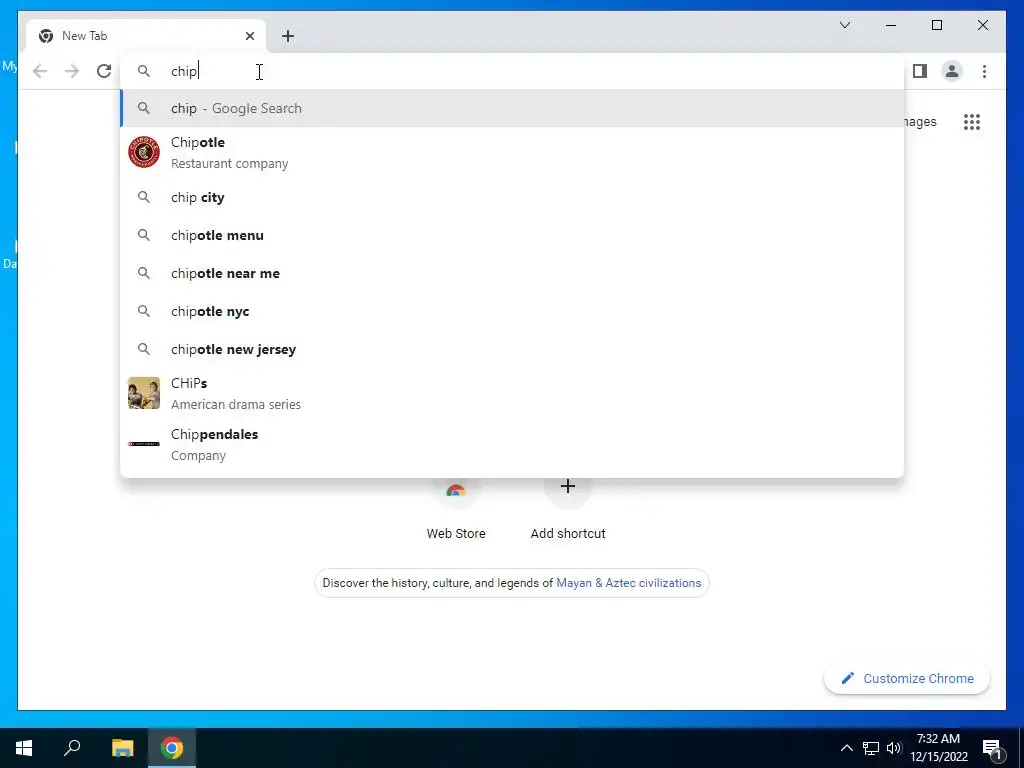The image size is (1024, 768).
Task: Expand the tab search chevron
Action: point(844,25)
